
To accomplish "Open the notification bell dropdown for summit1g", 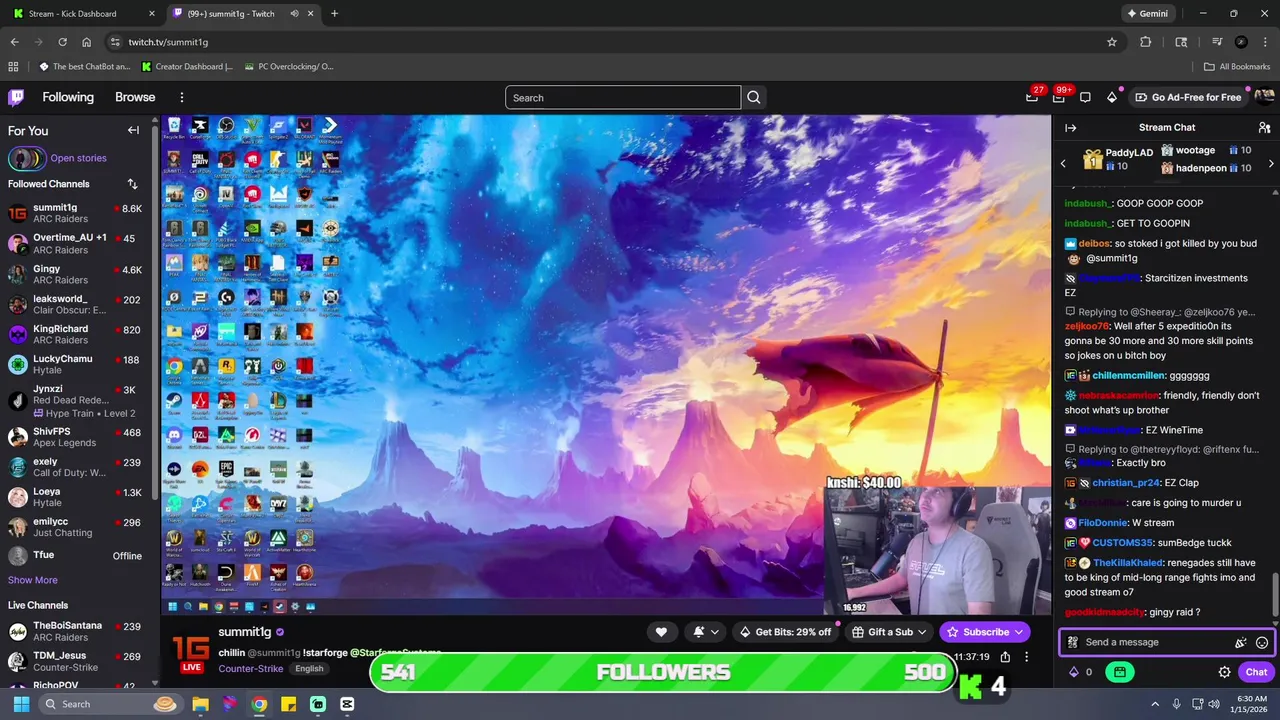I will (x=704, y=632).
